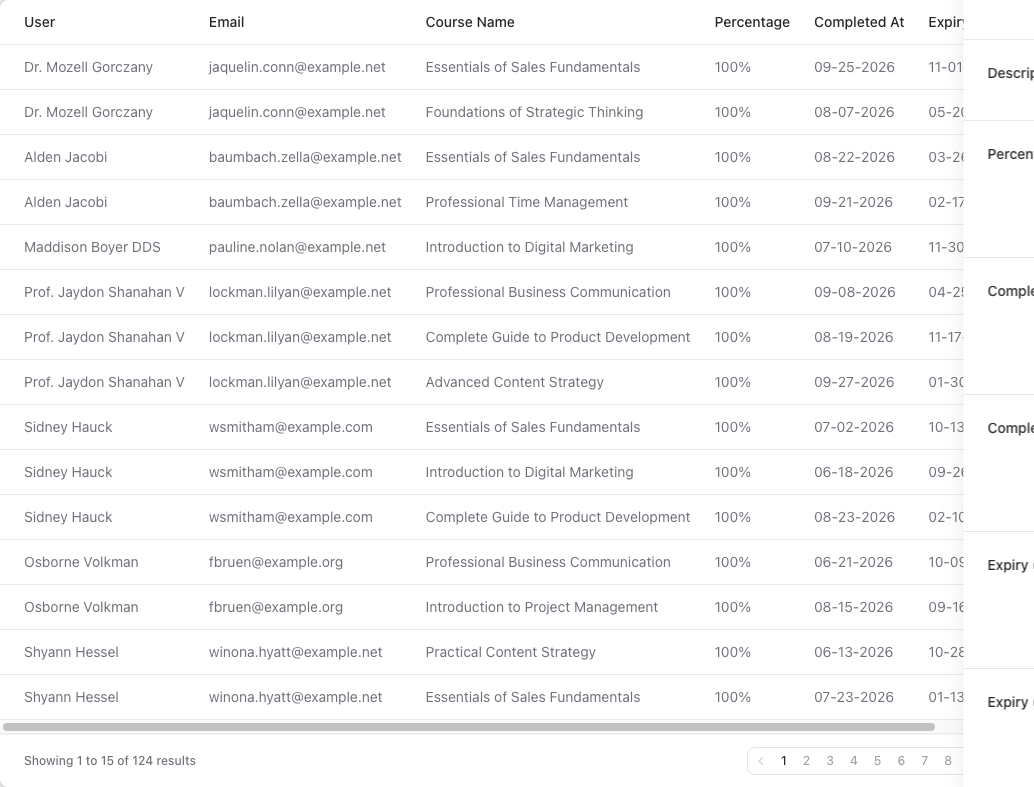The height and width of the screenshot is (787, 1034).
Task: Click Osborne Volkman in Project Management row
Action: click(x=81, y=607)
